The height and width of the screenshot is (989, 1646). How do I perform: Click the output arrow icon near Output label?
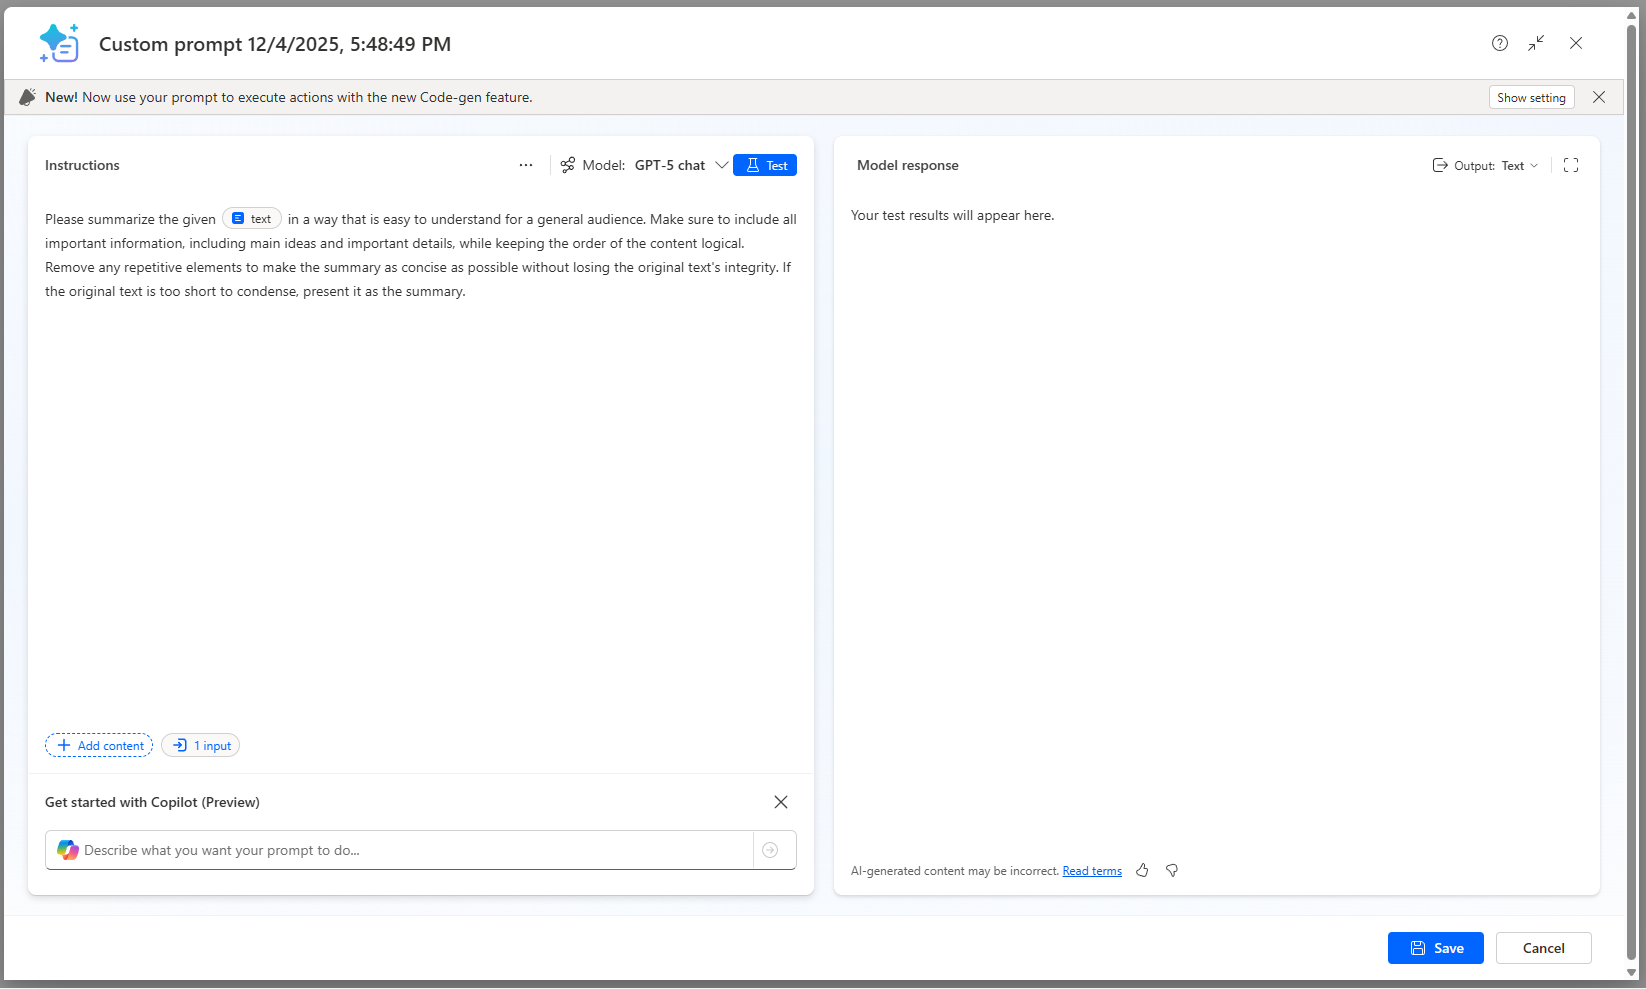tap(1439, 165)
